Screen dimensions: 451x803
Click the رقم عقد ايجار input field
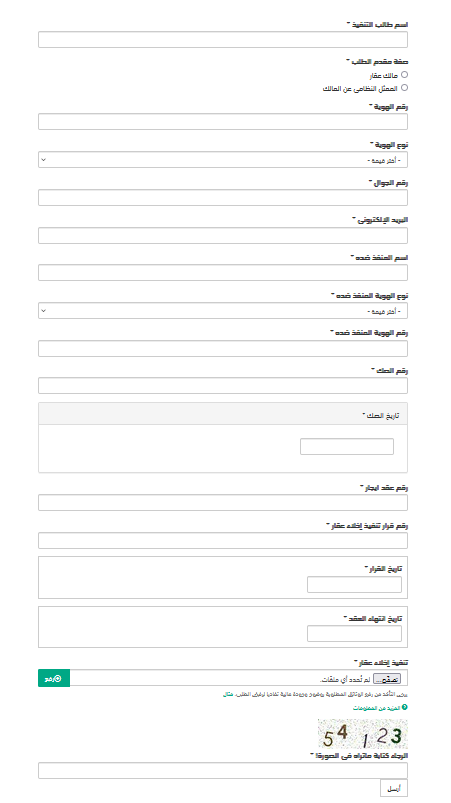[223, 502]
